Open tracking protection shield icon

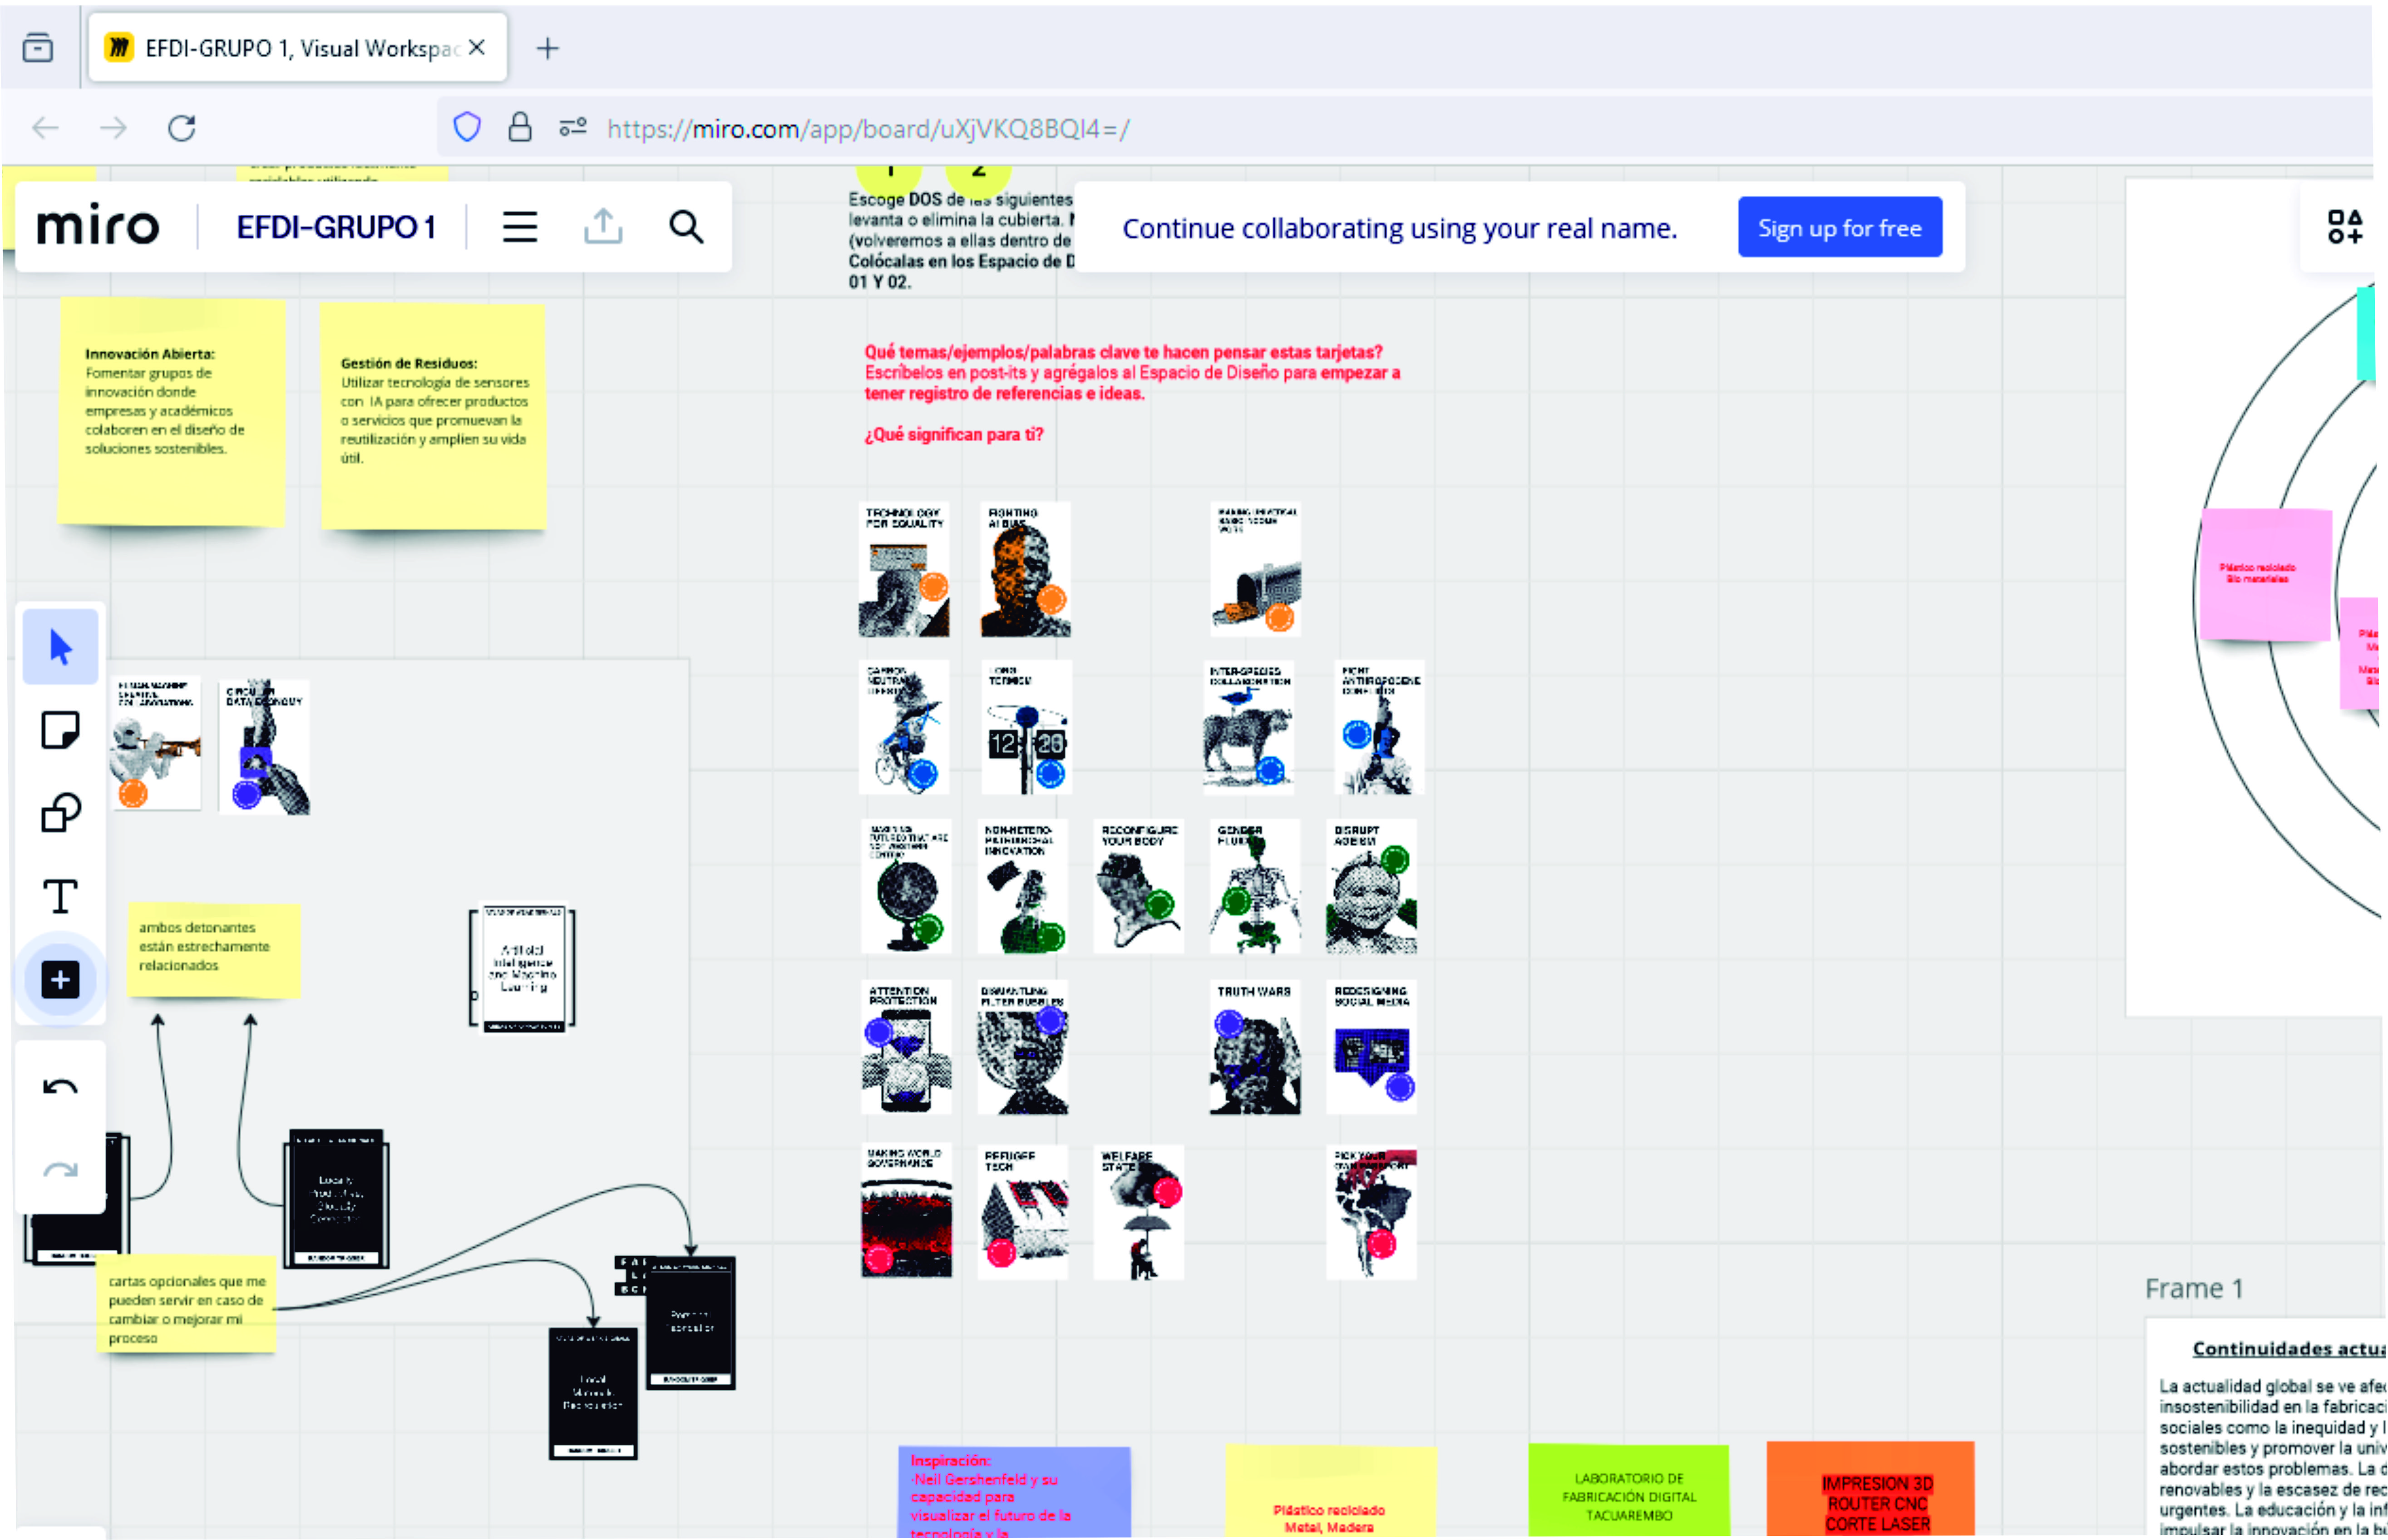tap(467, 127)
